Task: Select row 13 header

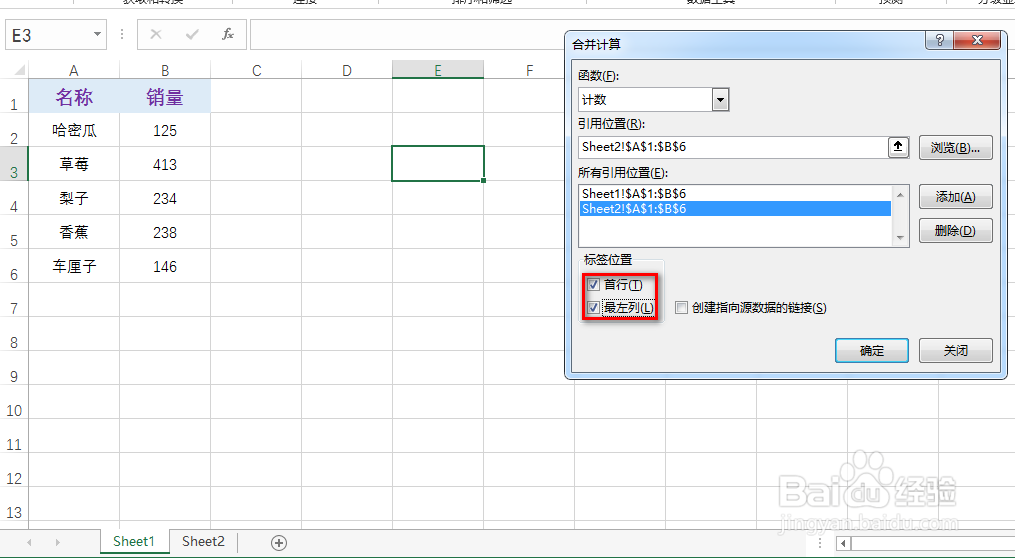Action: [14, 504]
